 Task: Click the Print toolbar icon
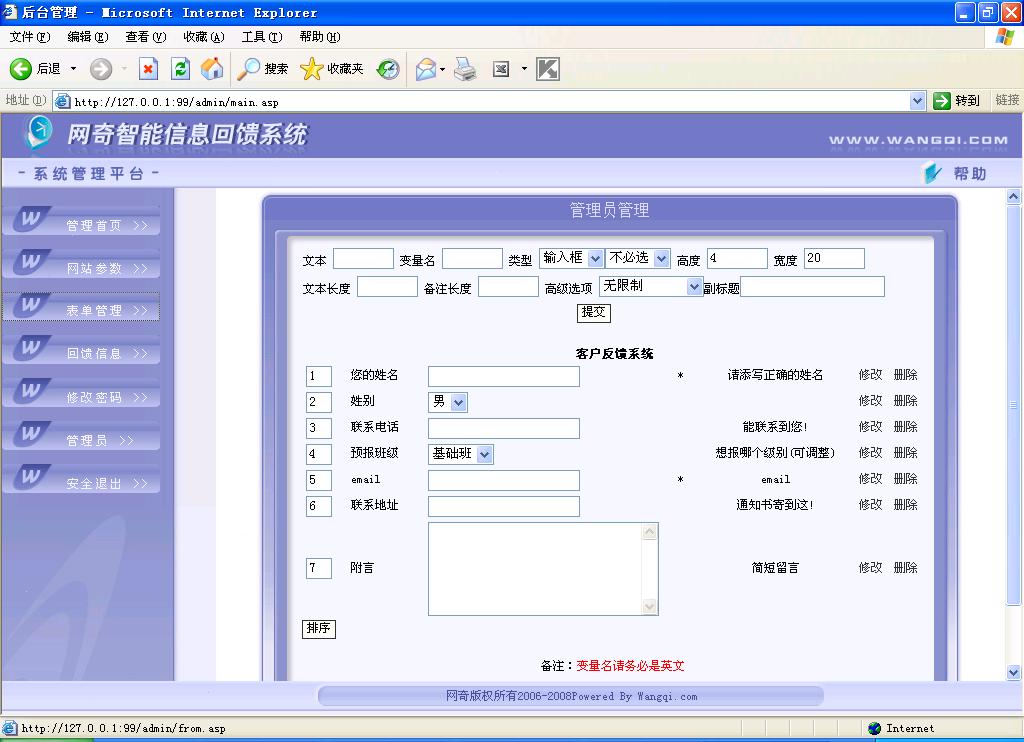pos(465,69)
